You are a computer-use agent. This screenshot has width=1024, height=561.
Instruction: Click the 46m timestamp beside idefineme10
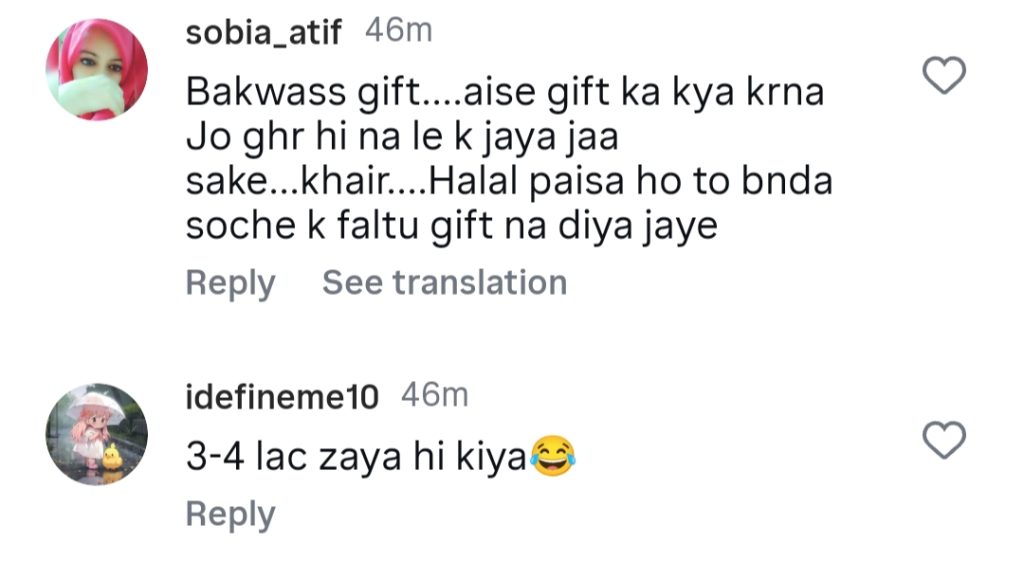point(434,396)
